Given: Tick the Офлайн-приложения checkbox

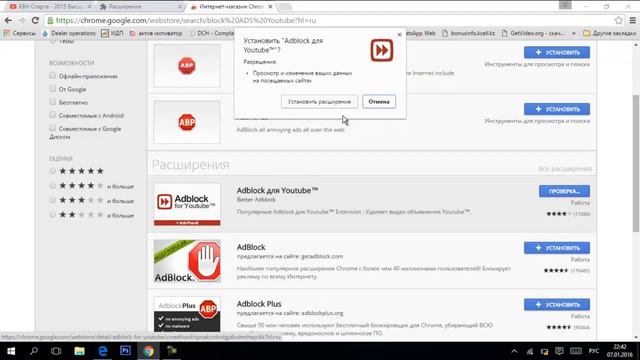Looking at the screenshot, I should coord(52,76).
